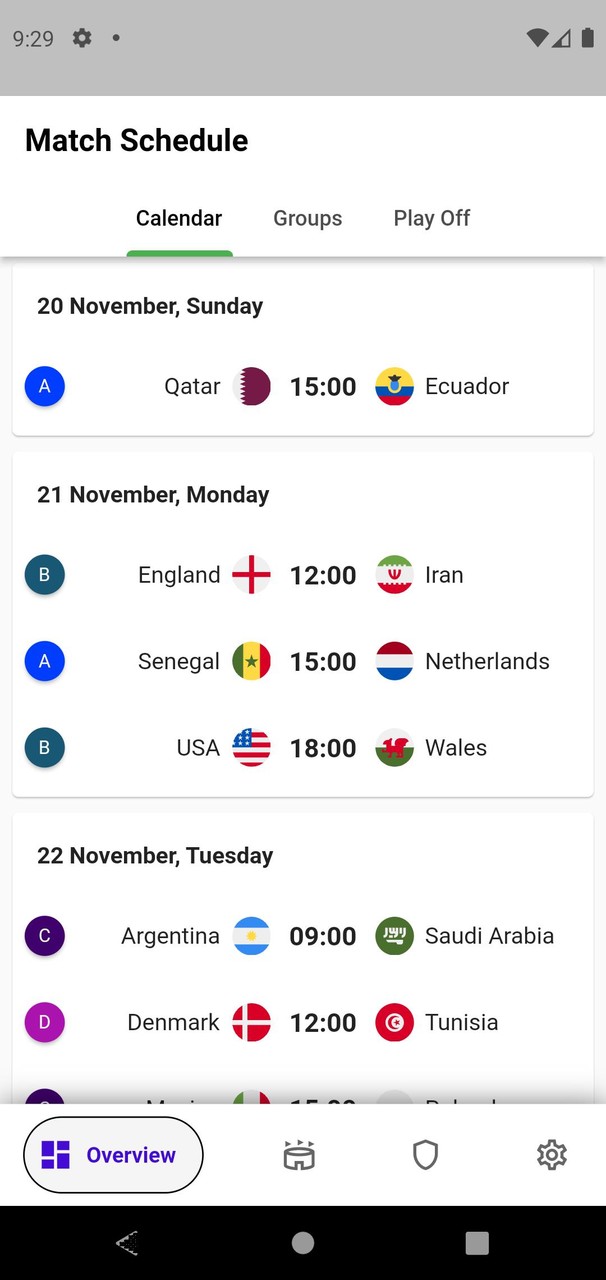Select the England flag icon

[251, 575]
